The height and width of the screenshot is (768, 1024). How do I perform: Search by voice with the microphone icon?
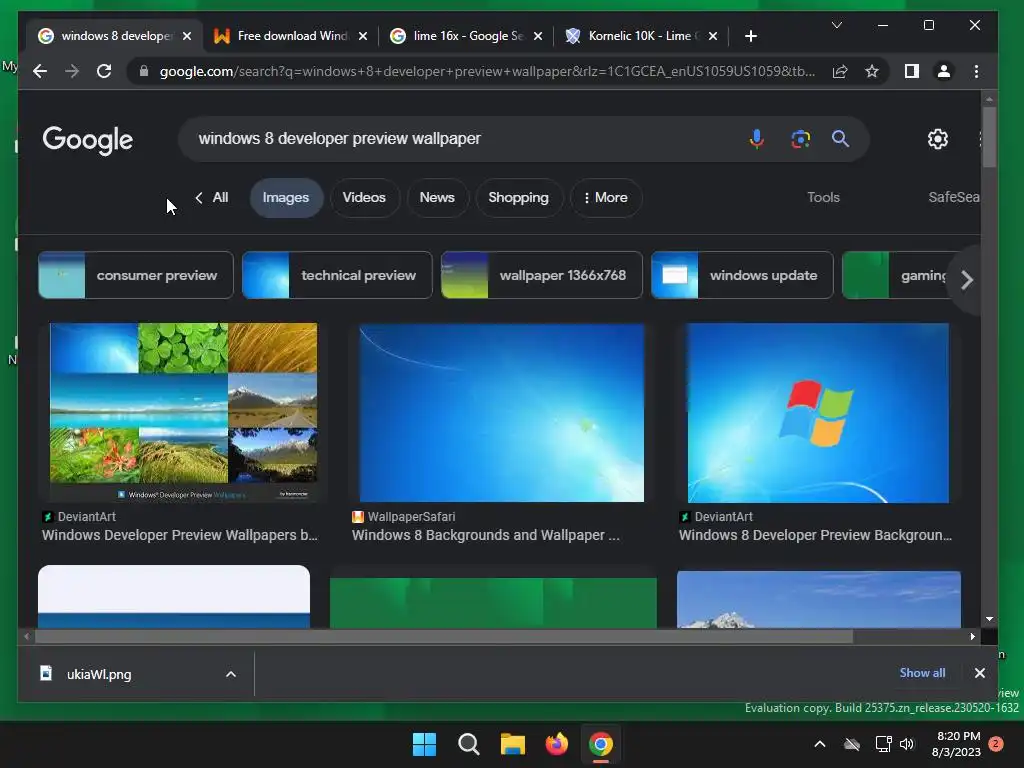(x=757, y=139)
